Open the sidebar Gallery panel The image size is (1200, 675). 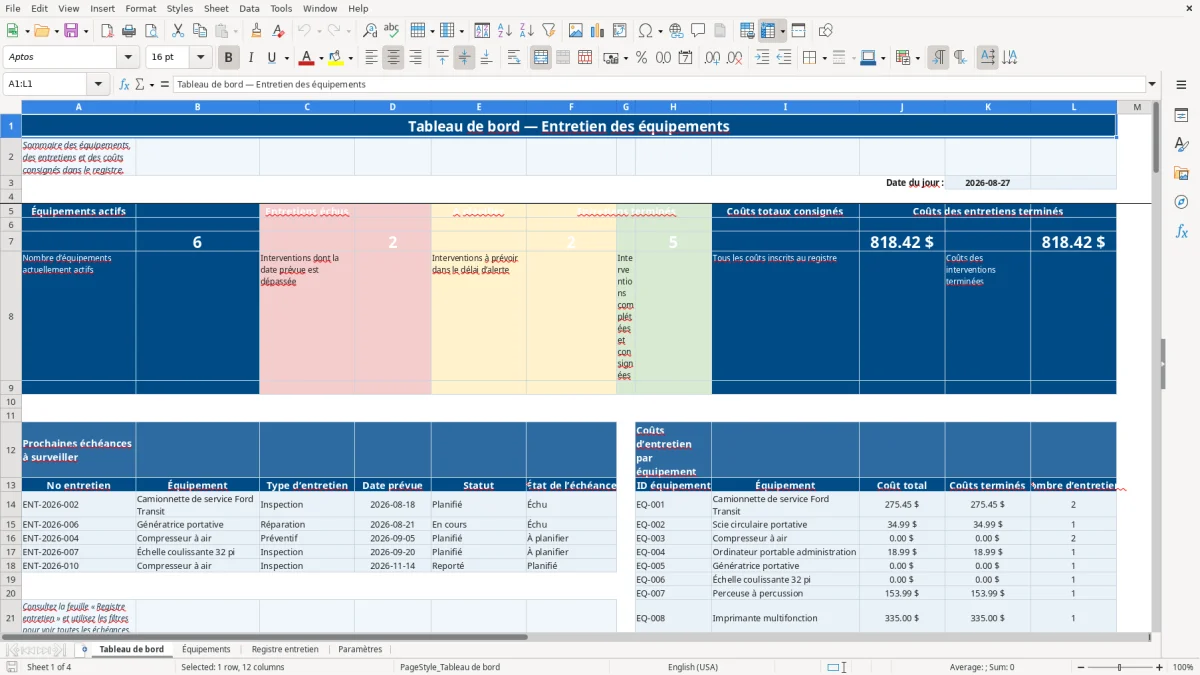pos(1181,173)
